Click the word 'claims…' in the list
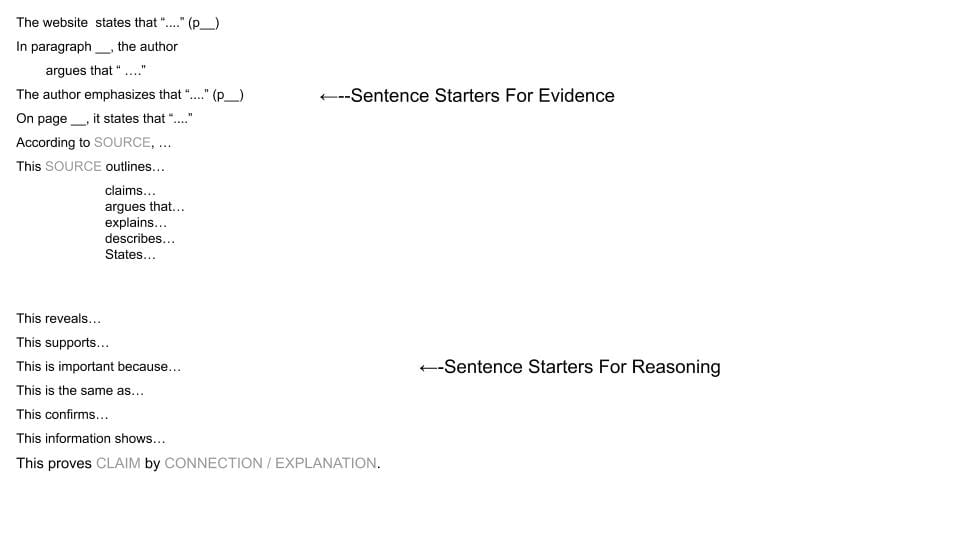The width and height of the screenshot is (960, 540). (x=130, y=190)
